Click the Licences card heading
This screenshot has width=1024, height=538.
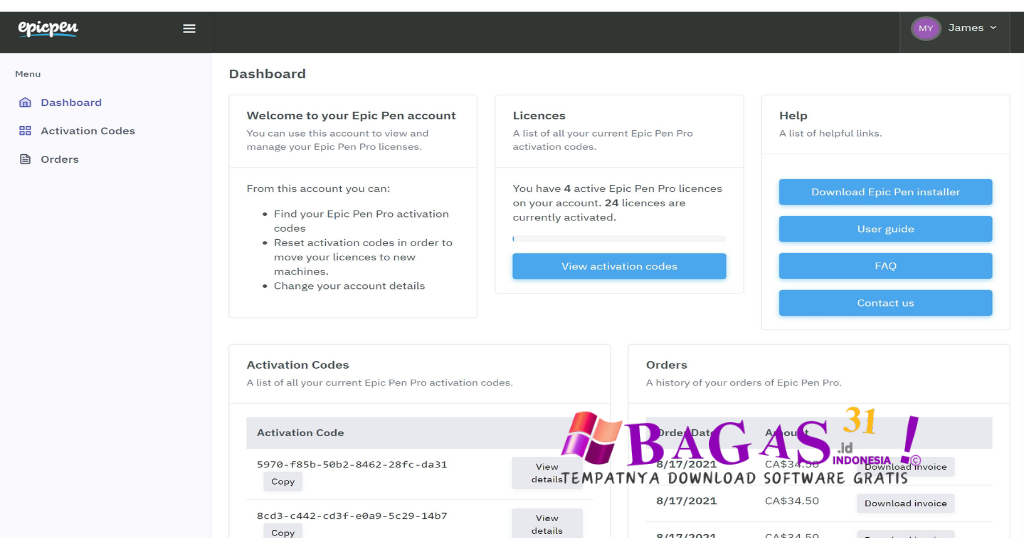(x=539, y=116)
